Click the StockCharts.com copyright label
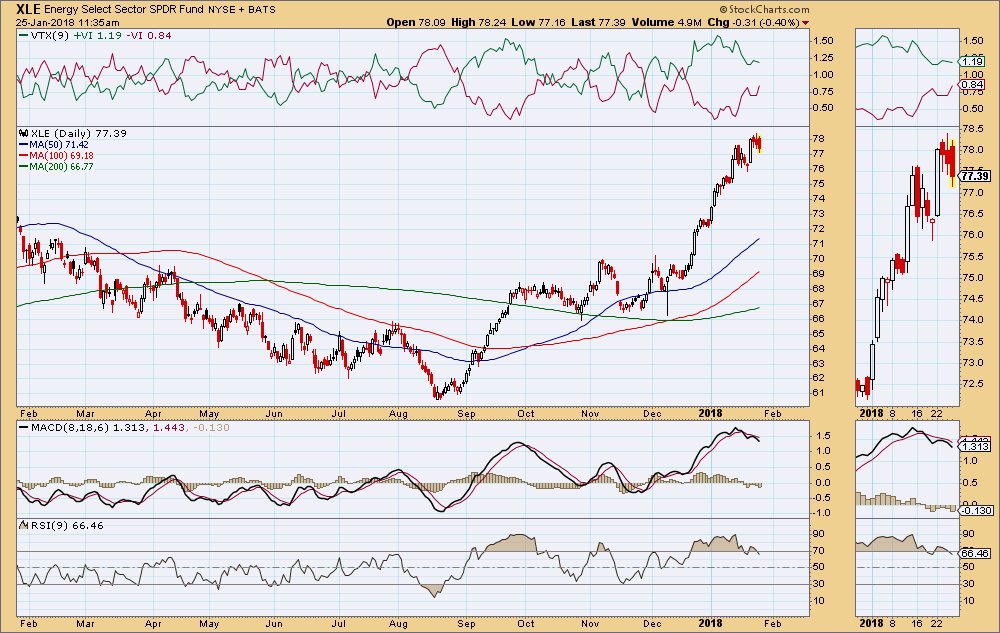 tap(764, 9)
